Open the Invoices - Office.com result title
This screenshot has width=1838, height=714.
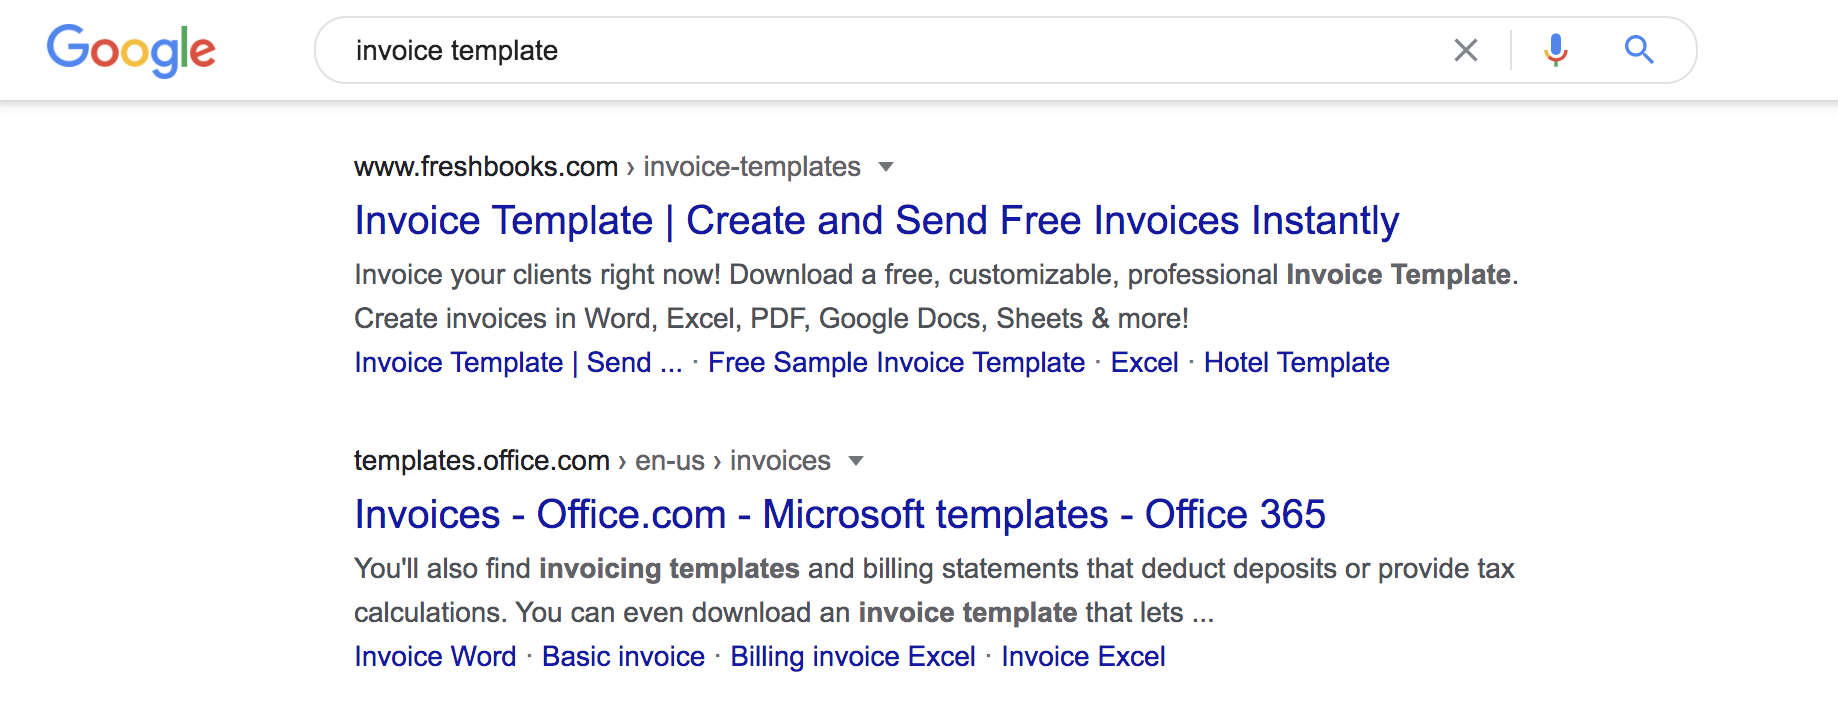coord(840,515)
